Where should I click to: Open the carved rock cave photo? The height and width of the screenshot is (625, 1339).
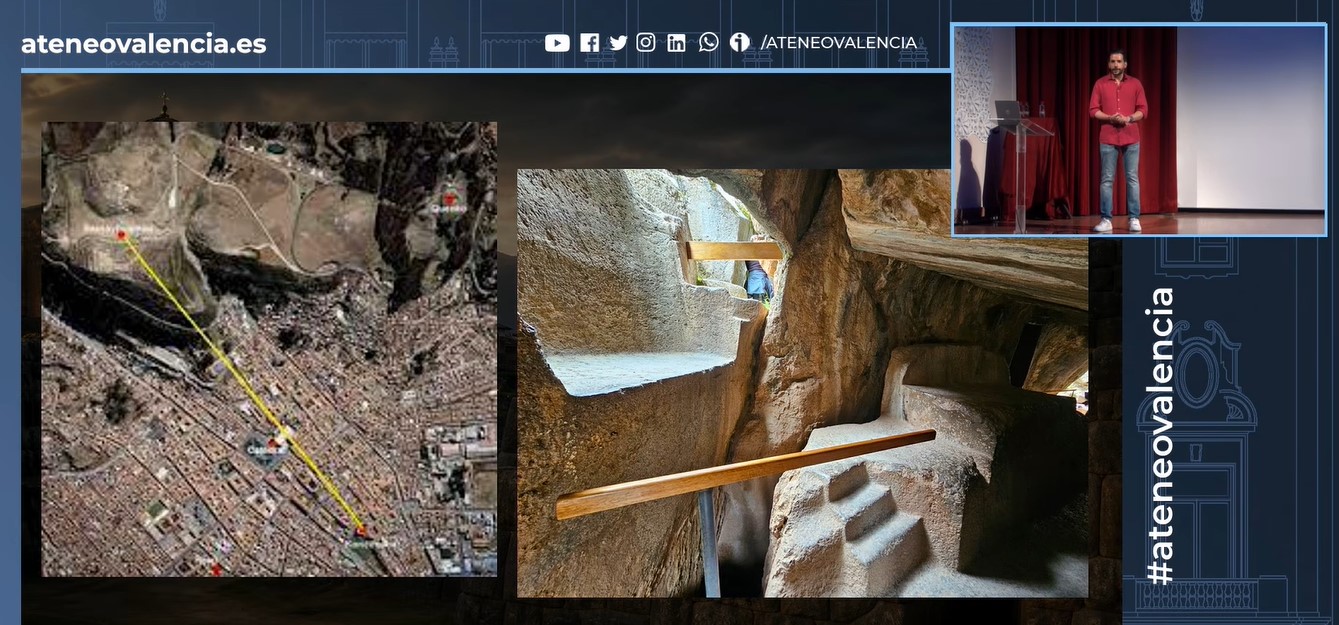[802, 383]
